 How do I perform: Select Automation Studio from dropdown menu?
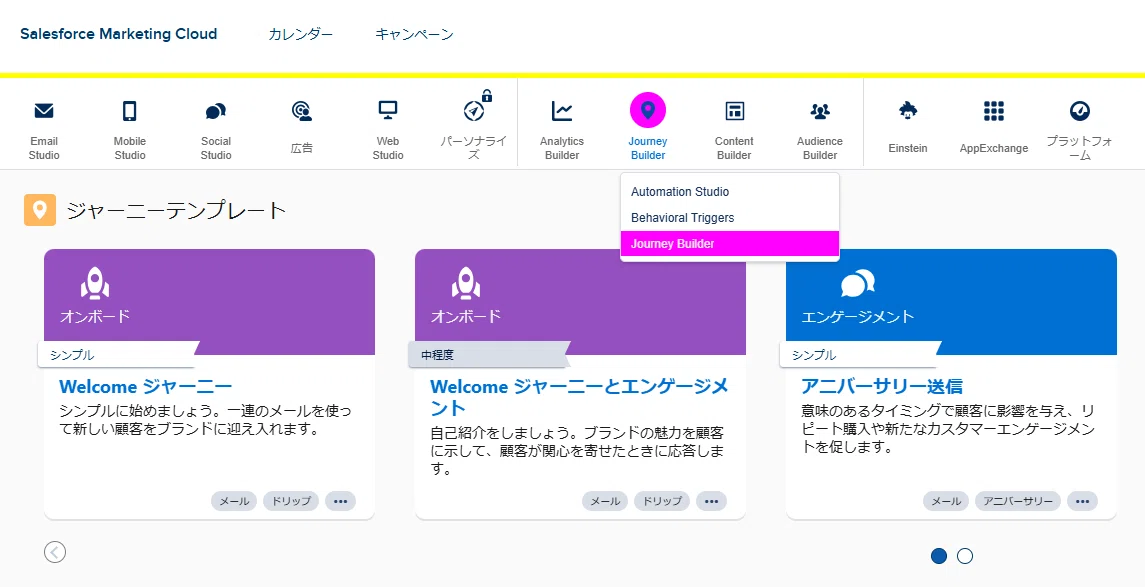[729, 192]
